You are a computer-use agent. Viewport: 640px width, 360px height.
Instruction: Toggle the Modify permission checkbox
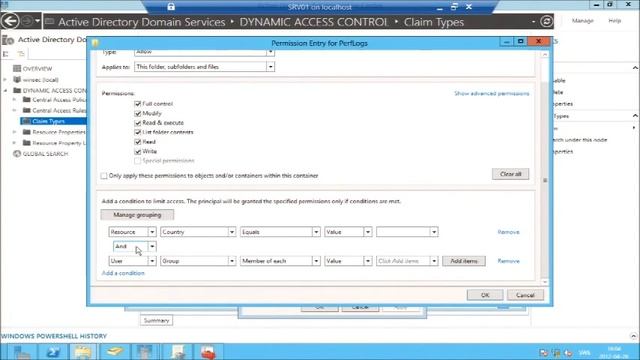138,113
